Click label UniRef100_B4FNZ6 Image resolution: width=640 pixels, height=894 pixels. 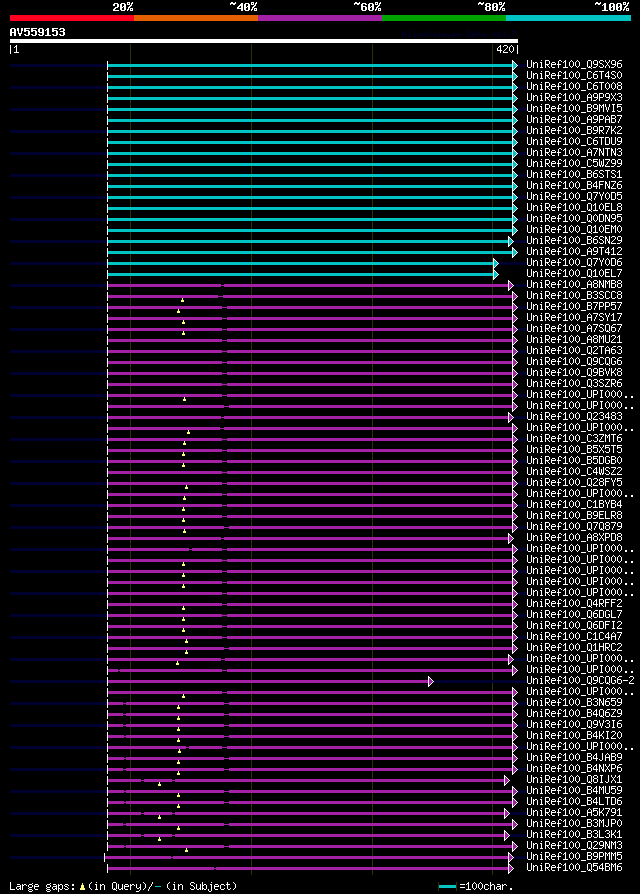tap(574, 186)
